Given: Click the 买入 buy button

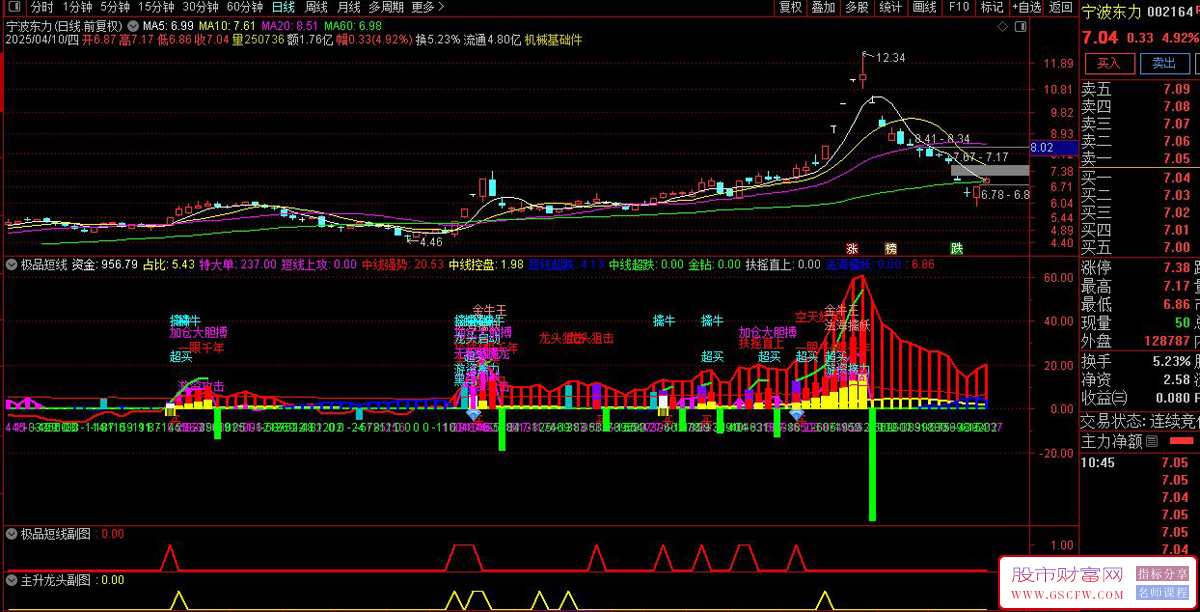Looking at the screenshot, I should click(1109, 63).
